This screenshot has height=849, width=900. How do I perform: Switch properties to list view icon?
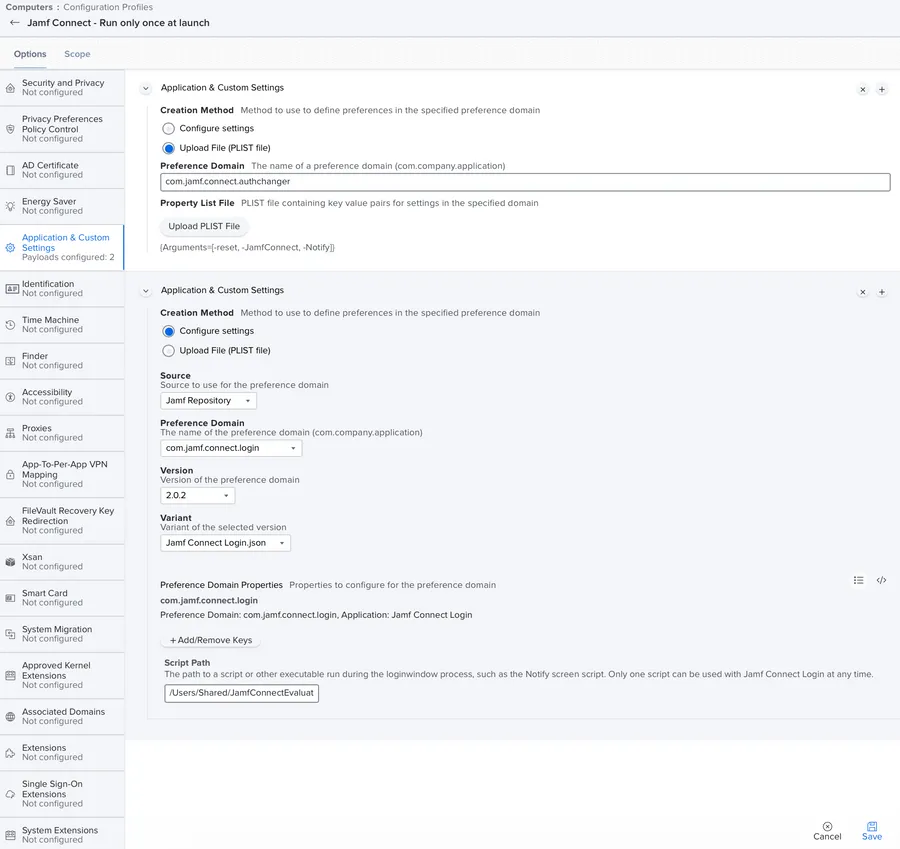(859, 580)
